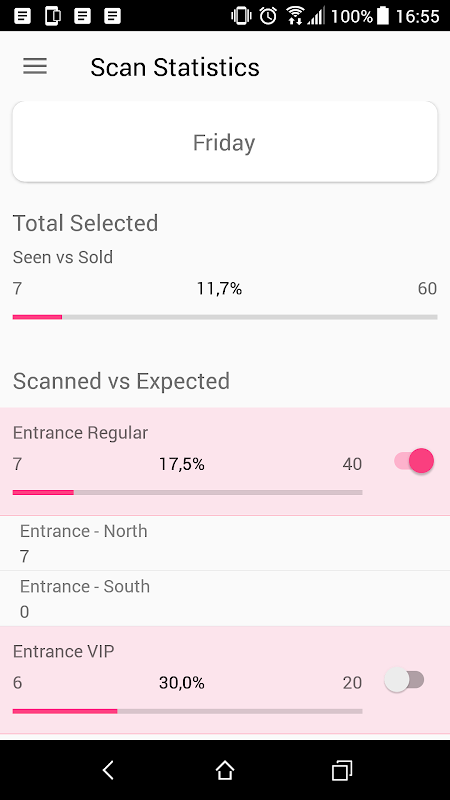Disable the Entrance Regular toggle
The image size is (450, 800).
click(414, 461)
